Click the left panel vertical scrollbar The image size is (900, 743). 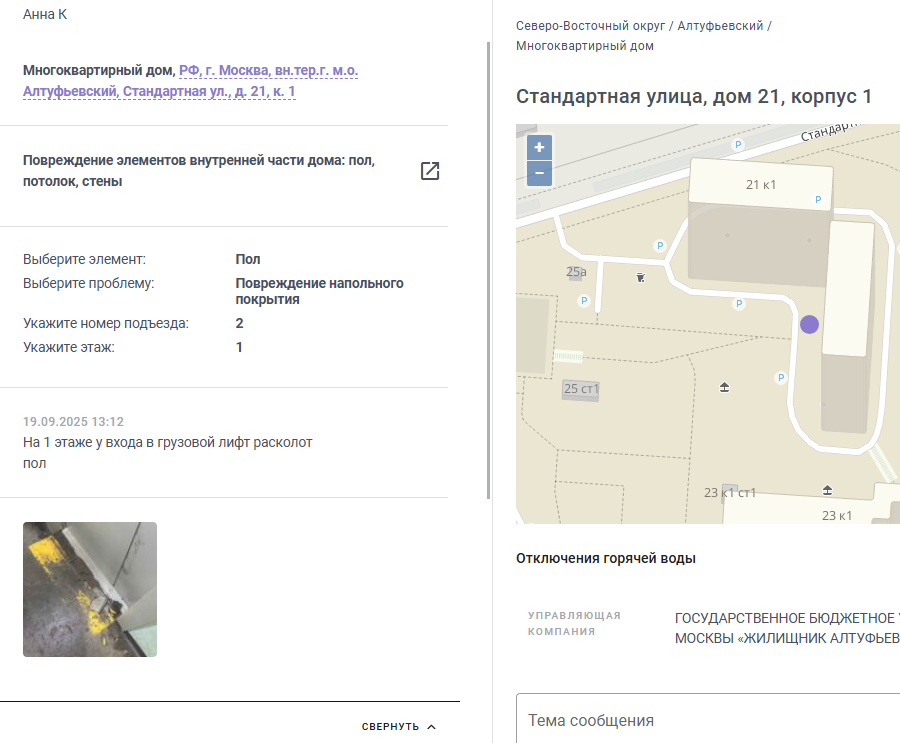pyautogui.click(x=488, y=270)
